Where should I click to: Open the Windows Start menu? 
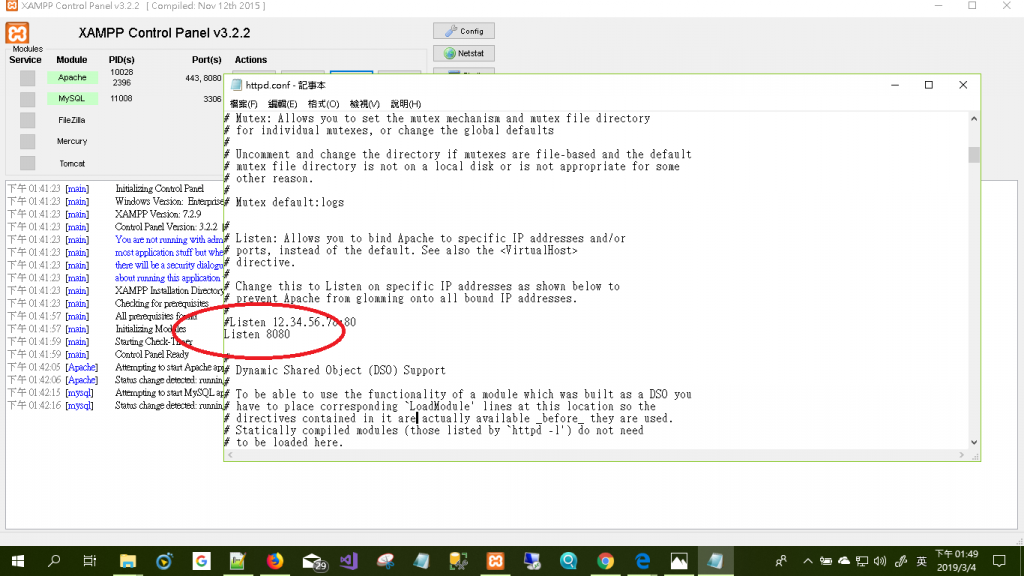pyautogui.click(x=18, y=561)
